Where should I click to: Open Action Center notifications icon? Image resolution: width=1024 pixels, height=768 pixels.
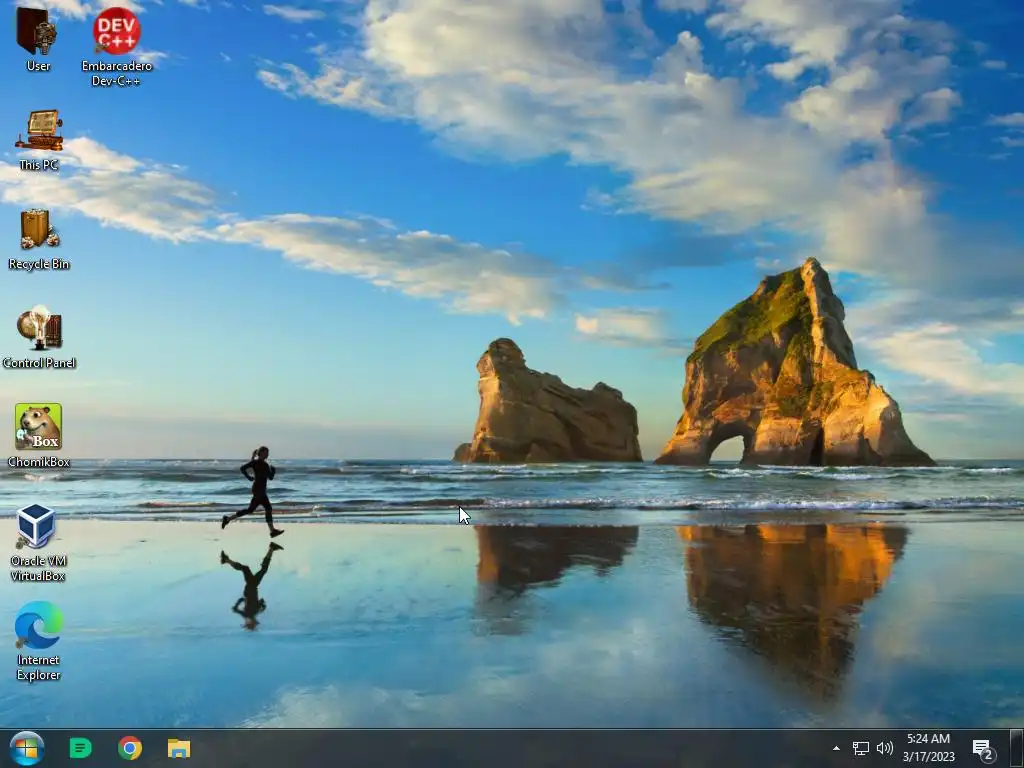coord(984,749)
